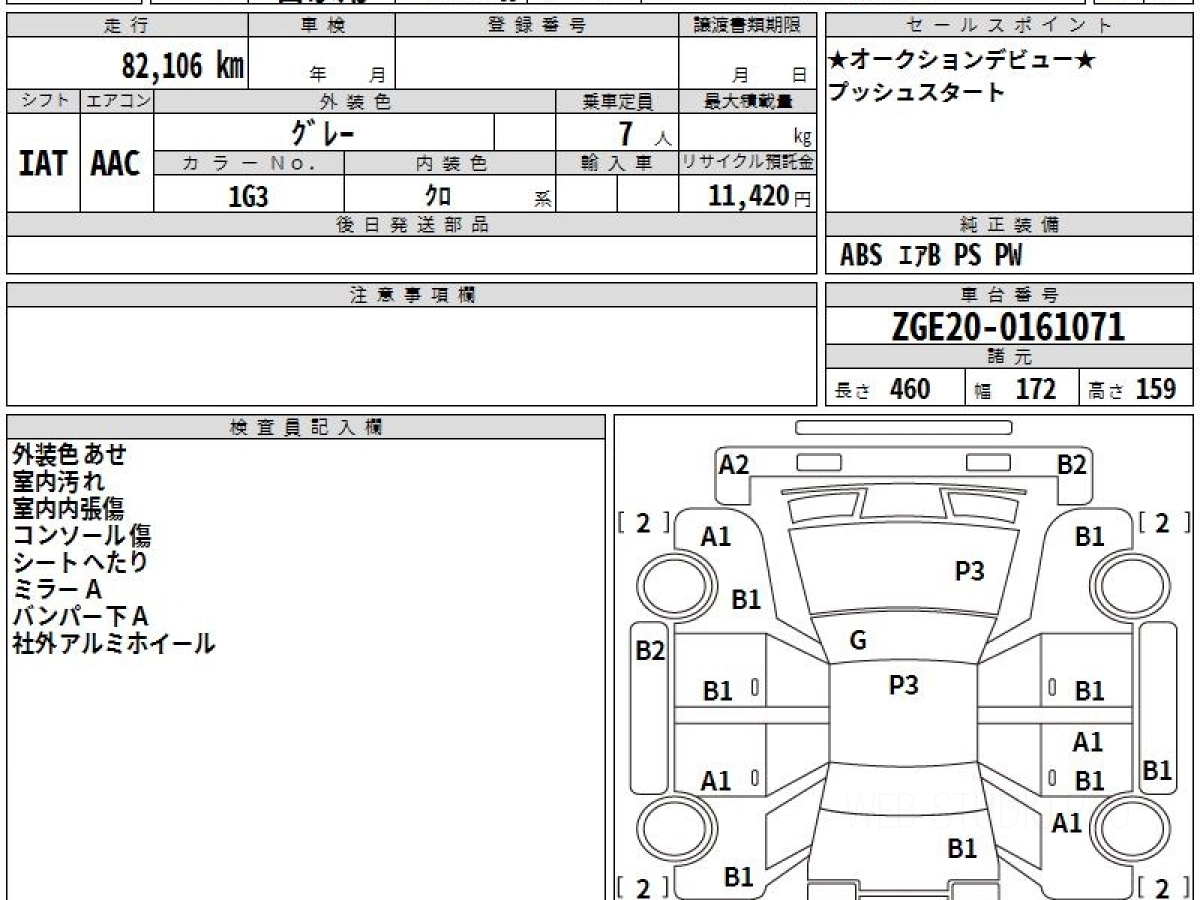Click the height value 高さ 159
Viewport: 1200px width, 900px height.
click(1133, 389)
